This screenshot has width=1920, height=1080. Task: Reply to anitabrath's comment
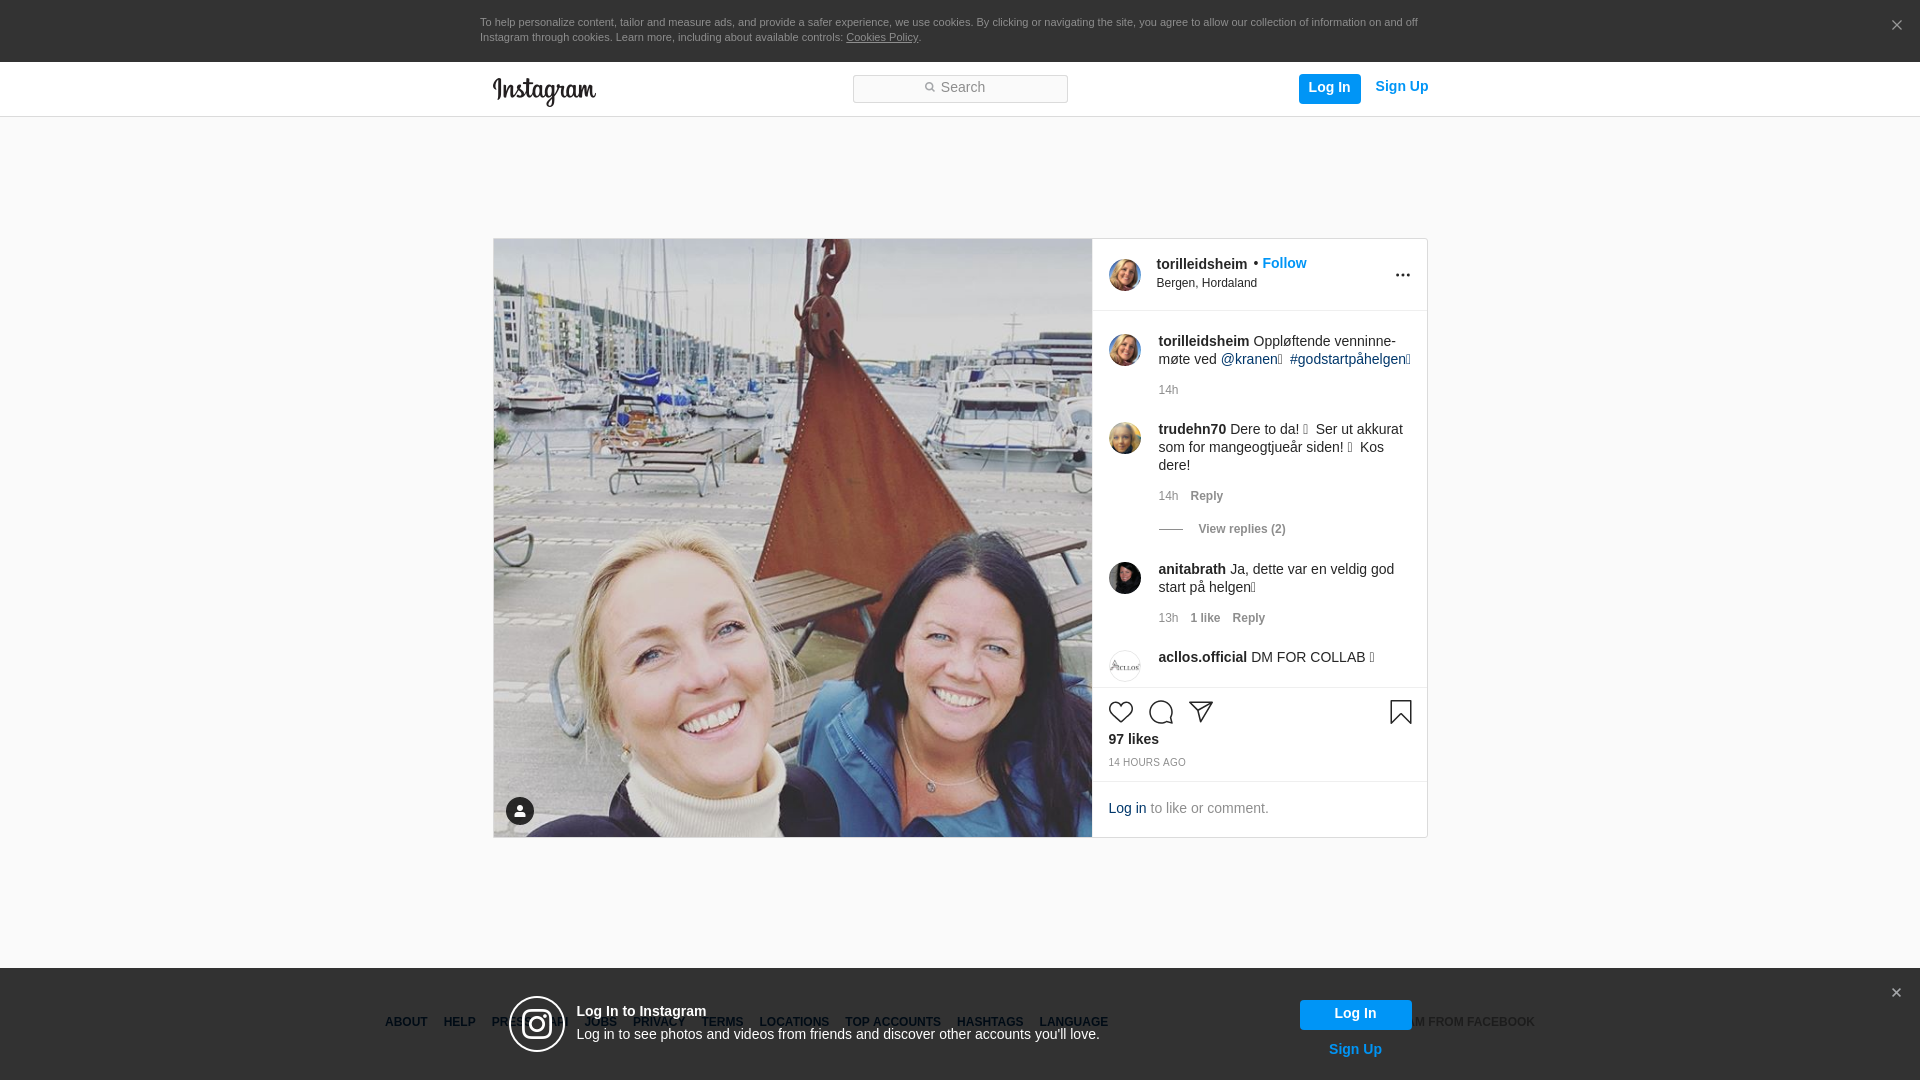click(1248, 618)
